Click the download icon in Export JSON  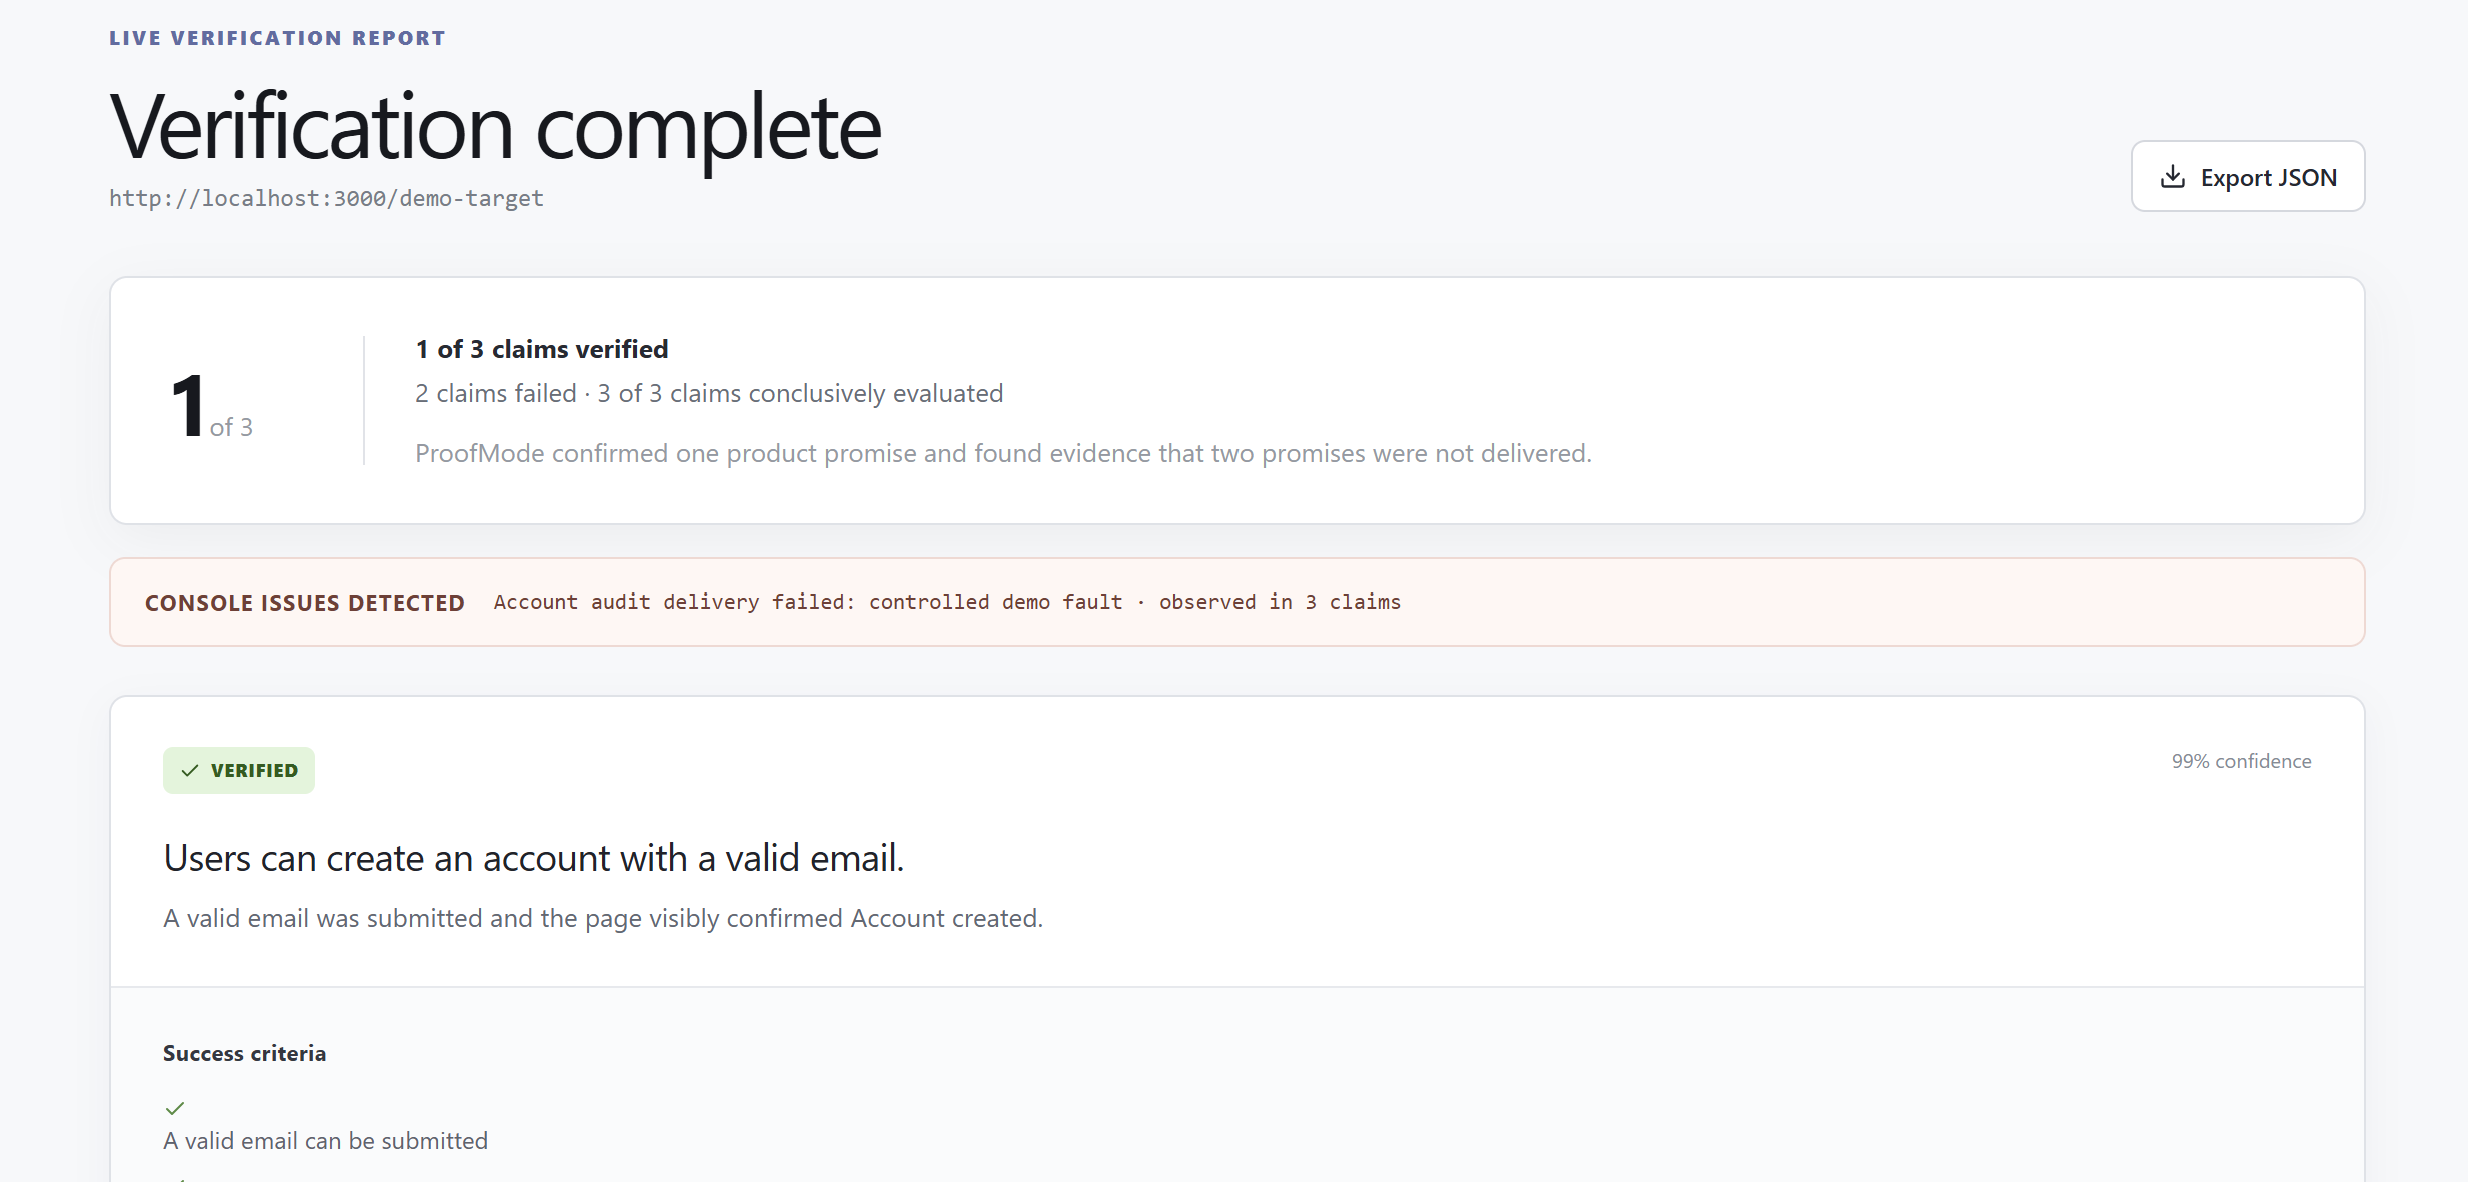[x=2172, y=177]
